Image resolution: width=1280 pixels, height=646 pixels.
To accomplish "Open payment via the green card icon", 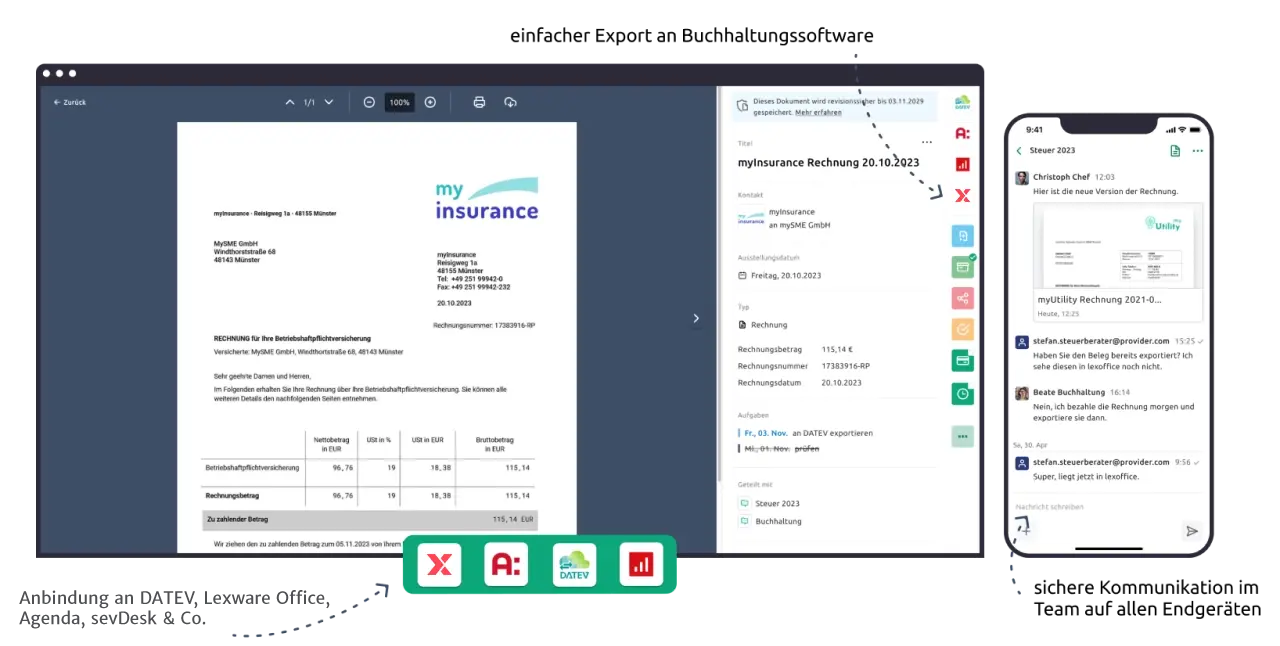I will (x=962, y=361).
